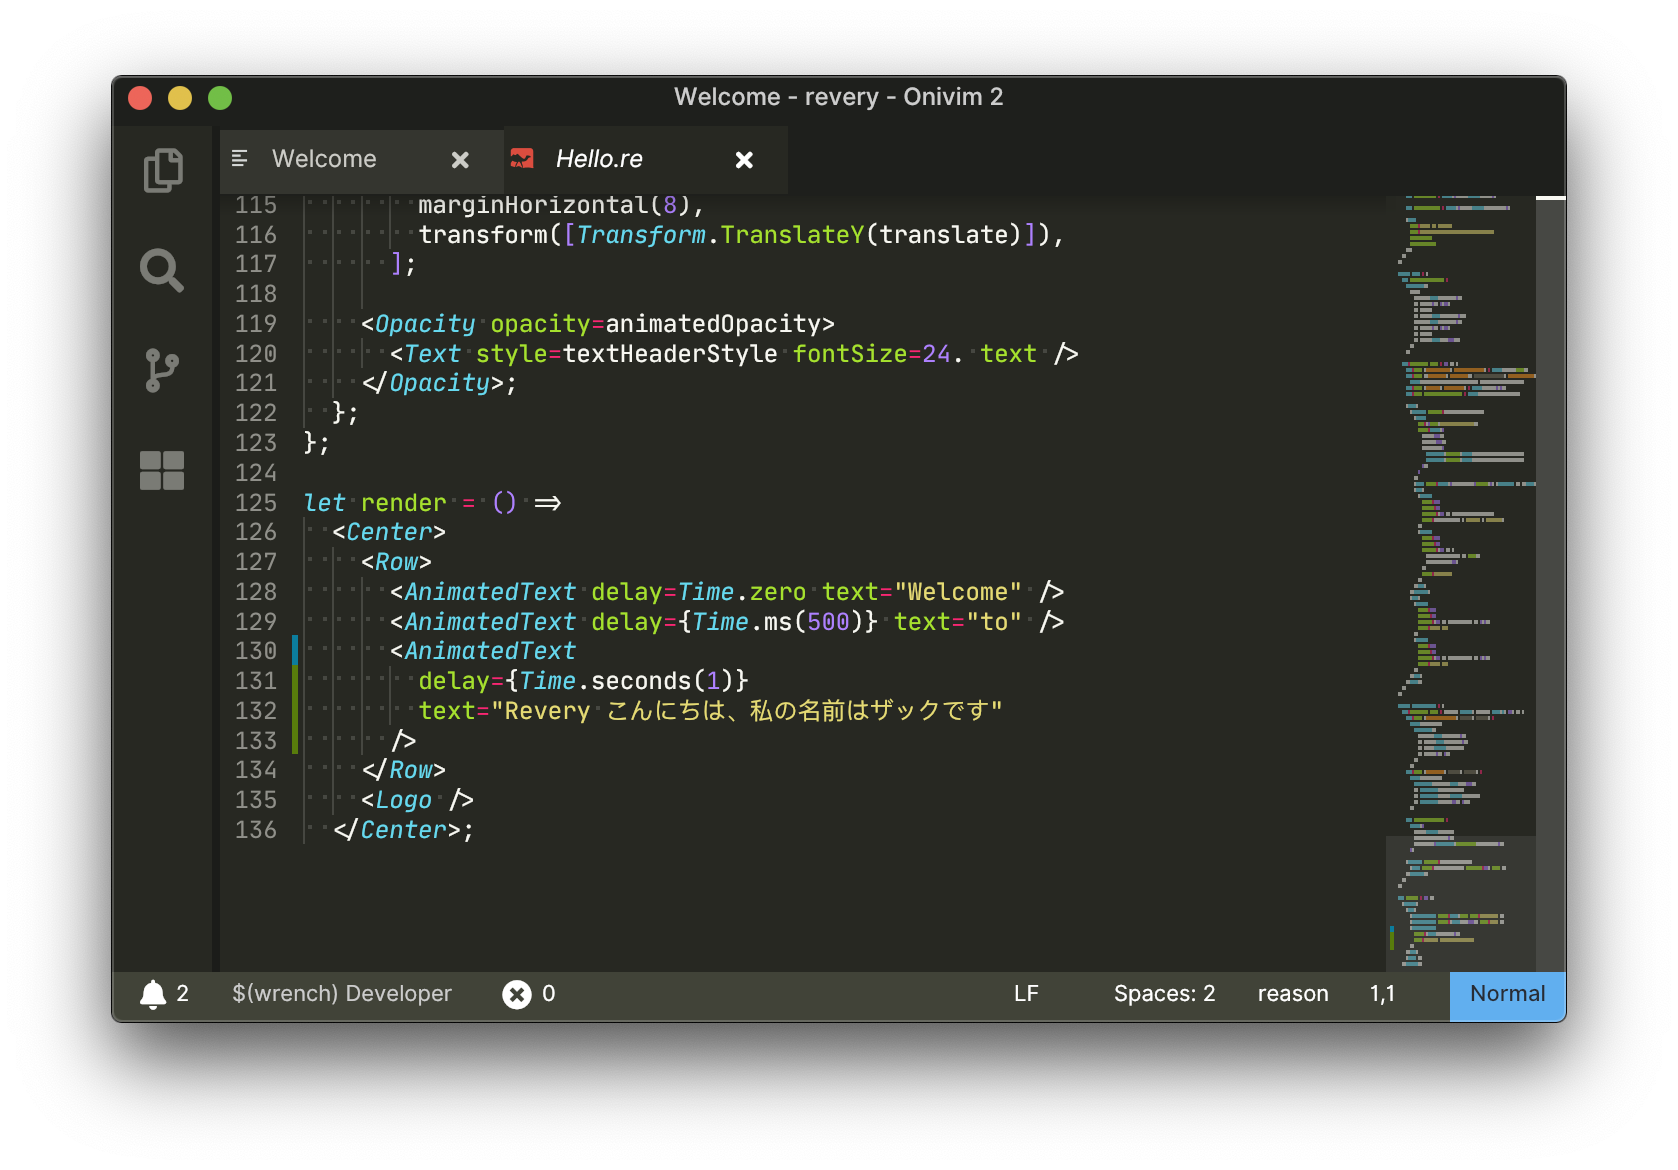
Task: Close the Welcome tab
Action: pos(460,160)
